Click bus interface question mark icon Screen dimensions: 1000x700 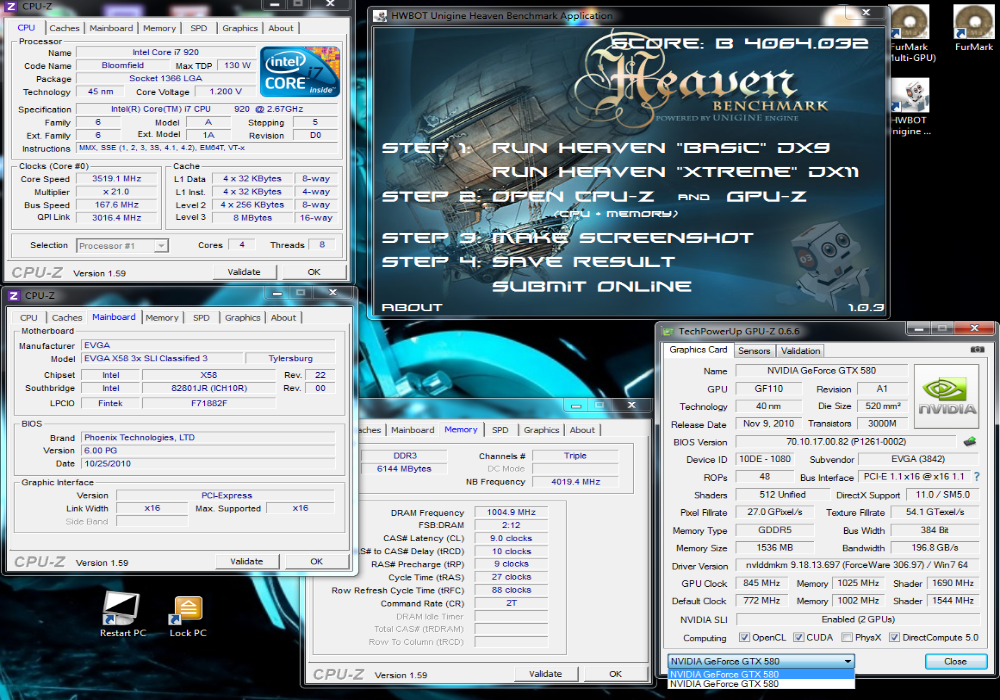pos(976,476)
